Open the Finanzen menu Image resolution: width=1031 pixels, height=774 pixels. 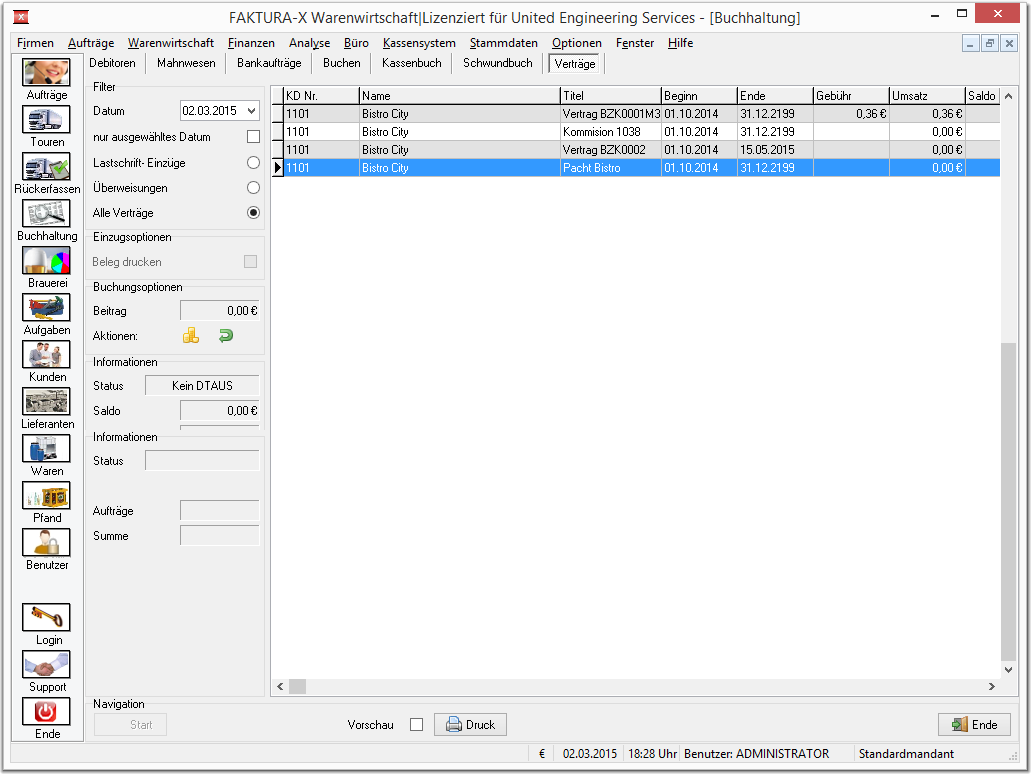251,43
